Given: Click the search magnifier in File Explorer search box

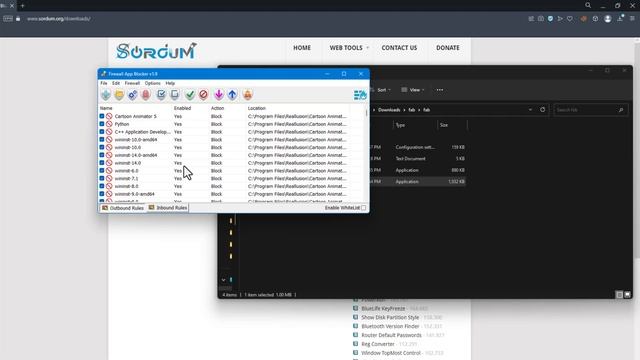Looking at the screenshot, I should (x=621, y=110).
